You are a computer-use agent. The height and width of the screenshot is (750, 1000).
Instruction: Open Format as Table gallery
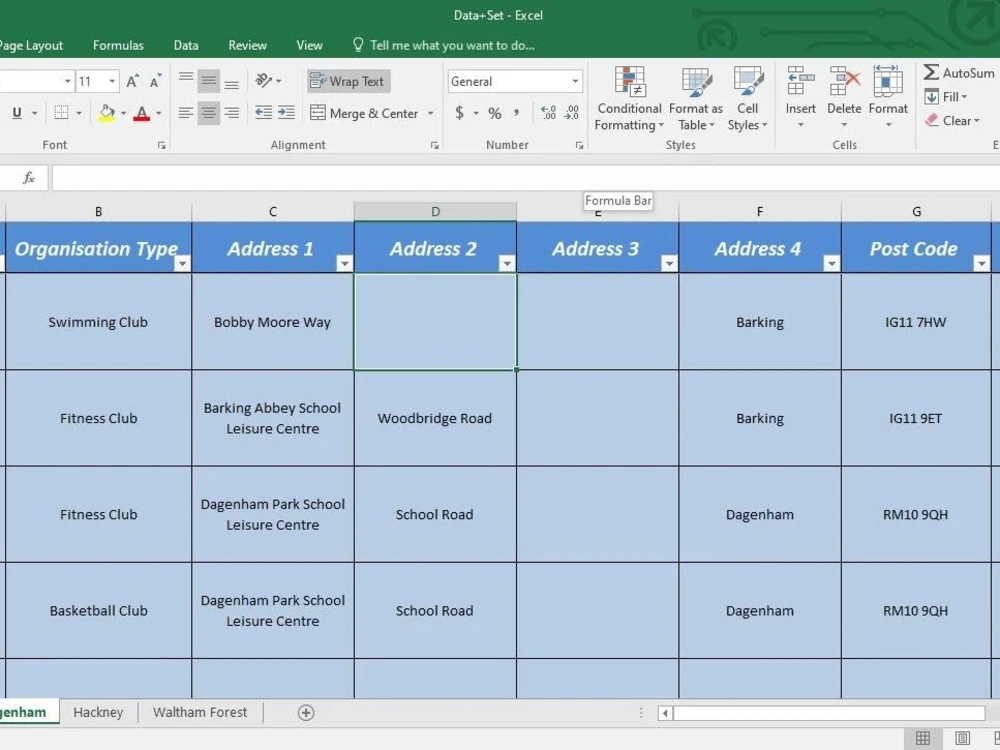coord(695,99)
